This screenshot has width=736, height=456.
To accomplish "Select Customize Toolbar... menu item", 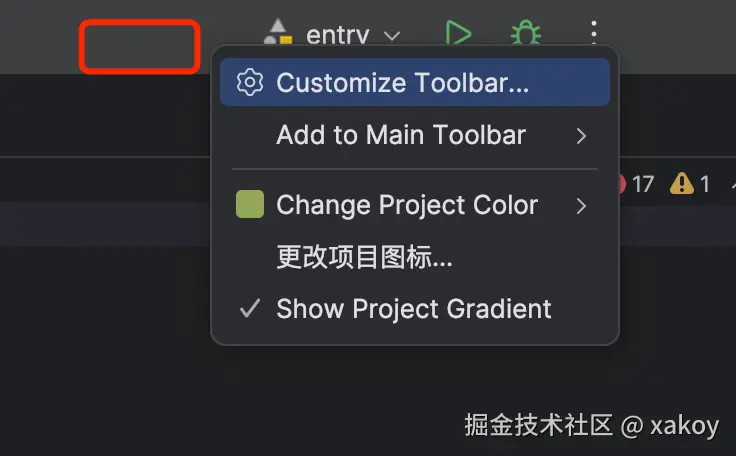I will click(x=402, y=83).
